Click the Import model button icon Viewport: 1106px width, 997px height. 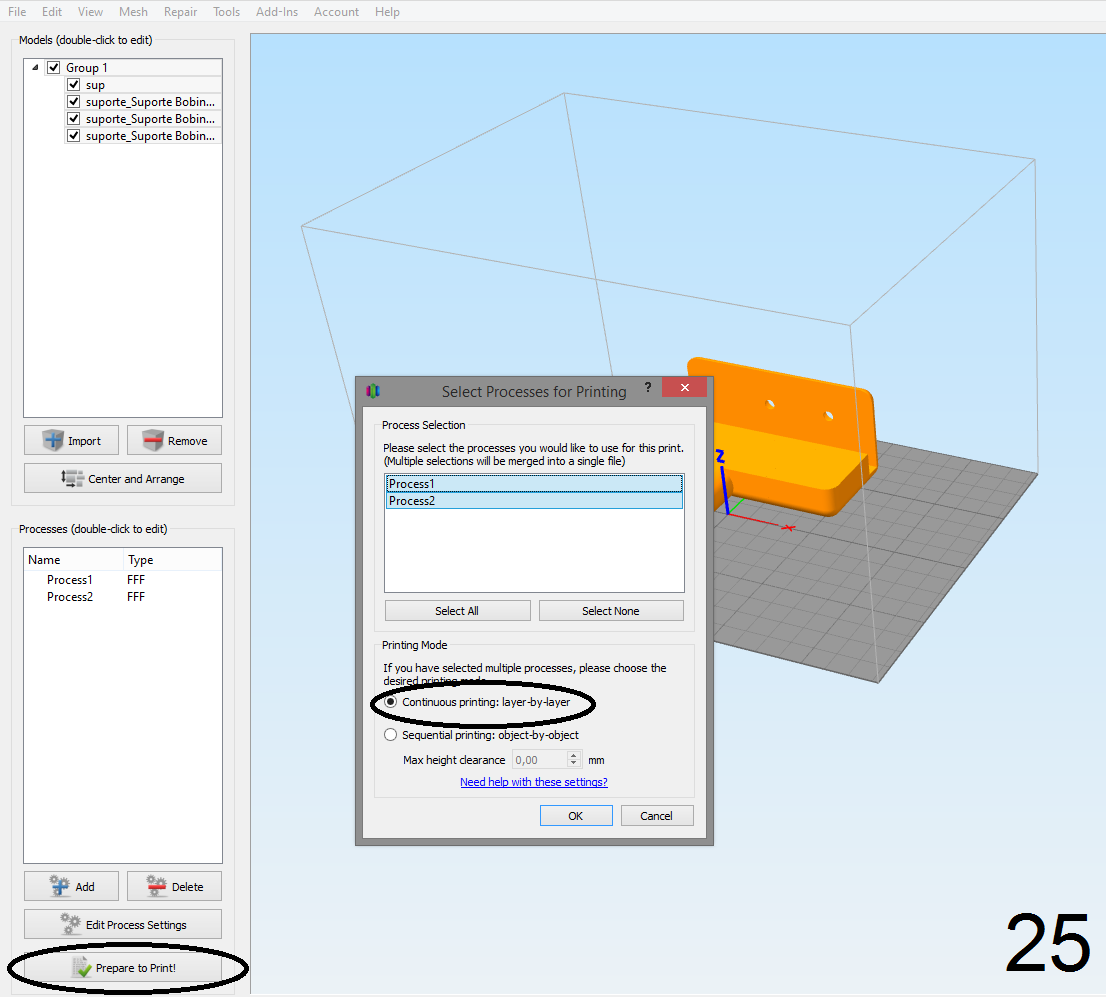pyautogui.click(x=52, y=441)
